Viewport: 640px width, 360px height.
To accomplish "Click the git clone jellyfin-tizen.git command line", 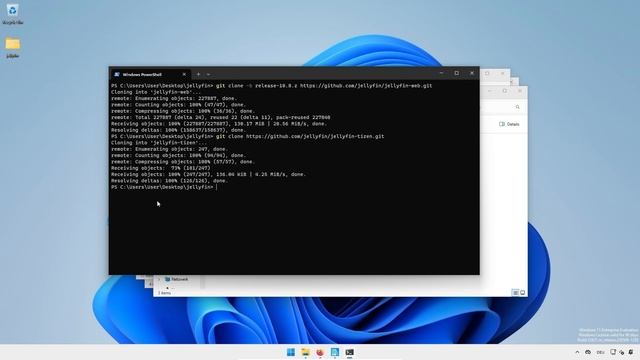I will pyautogui.click(x=247, y=136).
